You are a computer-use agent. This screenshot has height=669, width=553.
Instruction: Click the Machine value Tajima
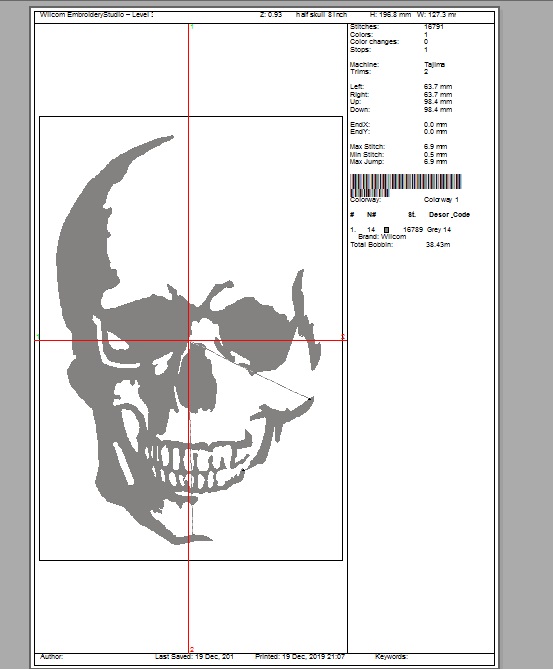tap(434, 64)
